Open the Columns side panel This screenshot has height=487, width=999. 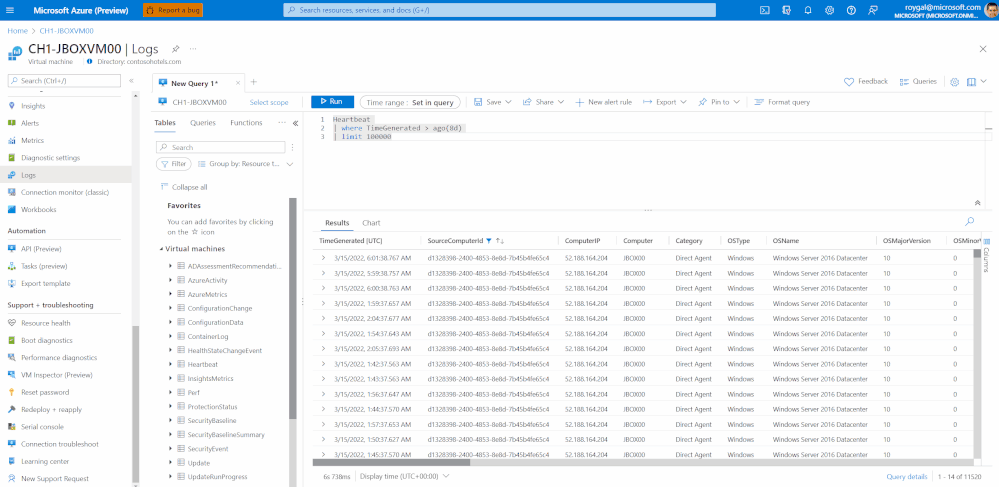tap(986, 255)
